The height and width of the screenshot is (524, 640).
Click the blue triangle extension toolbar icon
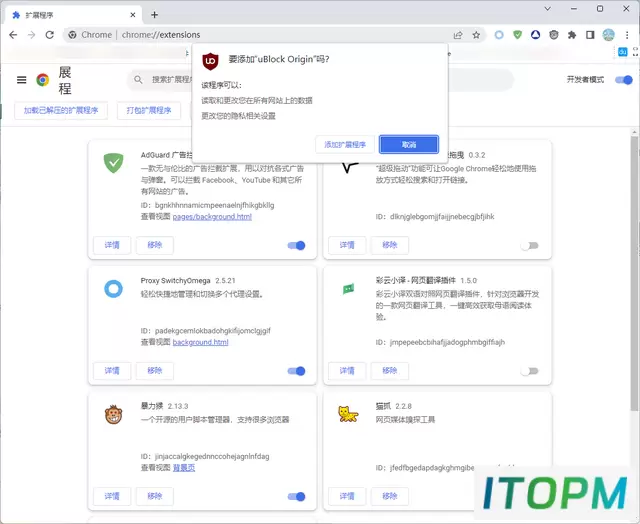pos(536,35)
